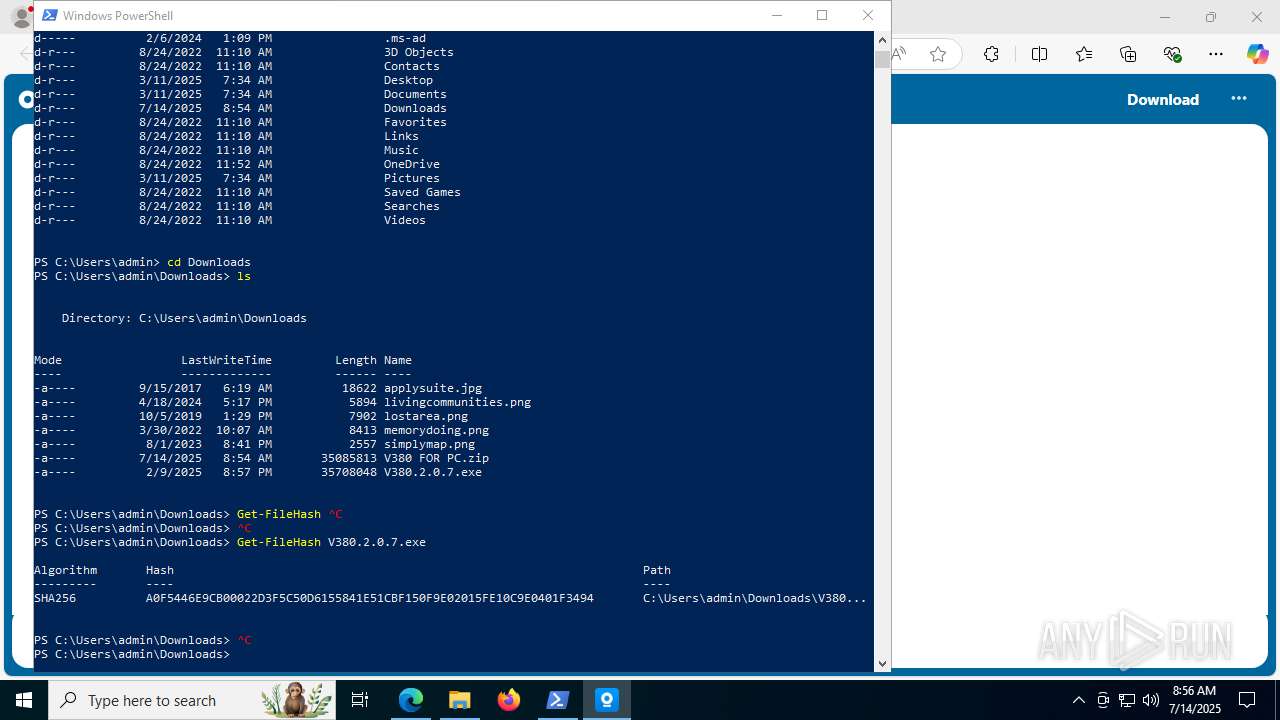Click the Documents directory name

(415, 94)
